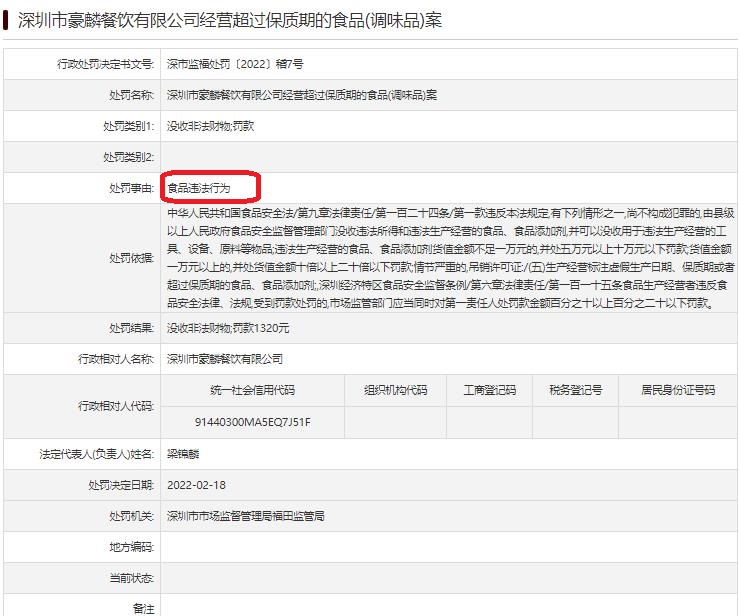Click the legal representative name 梁锦麟
The height and width of the screenshot is (616, 740).
183,454
